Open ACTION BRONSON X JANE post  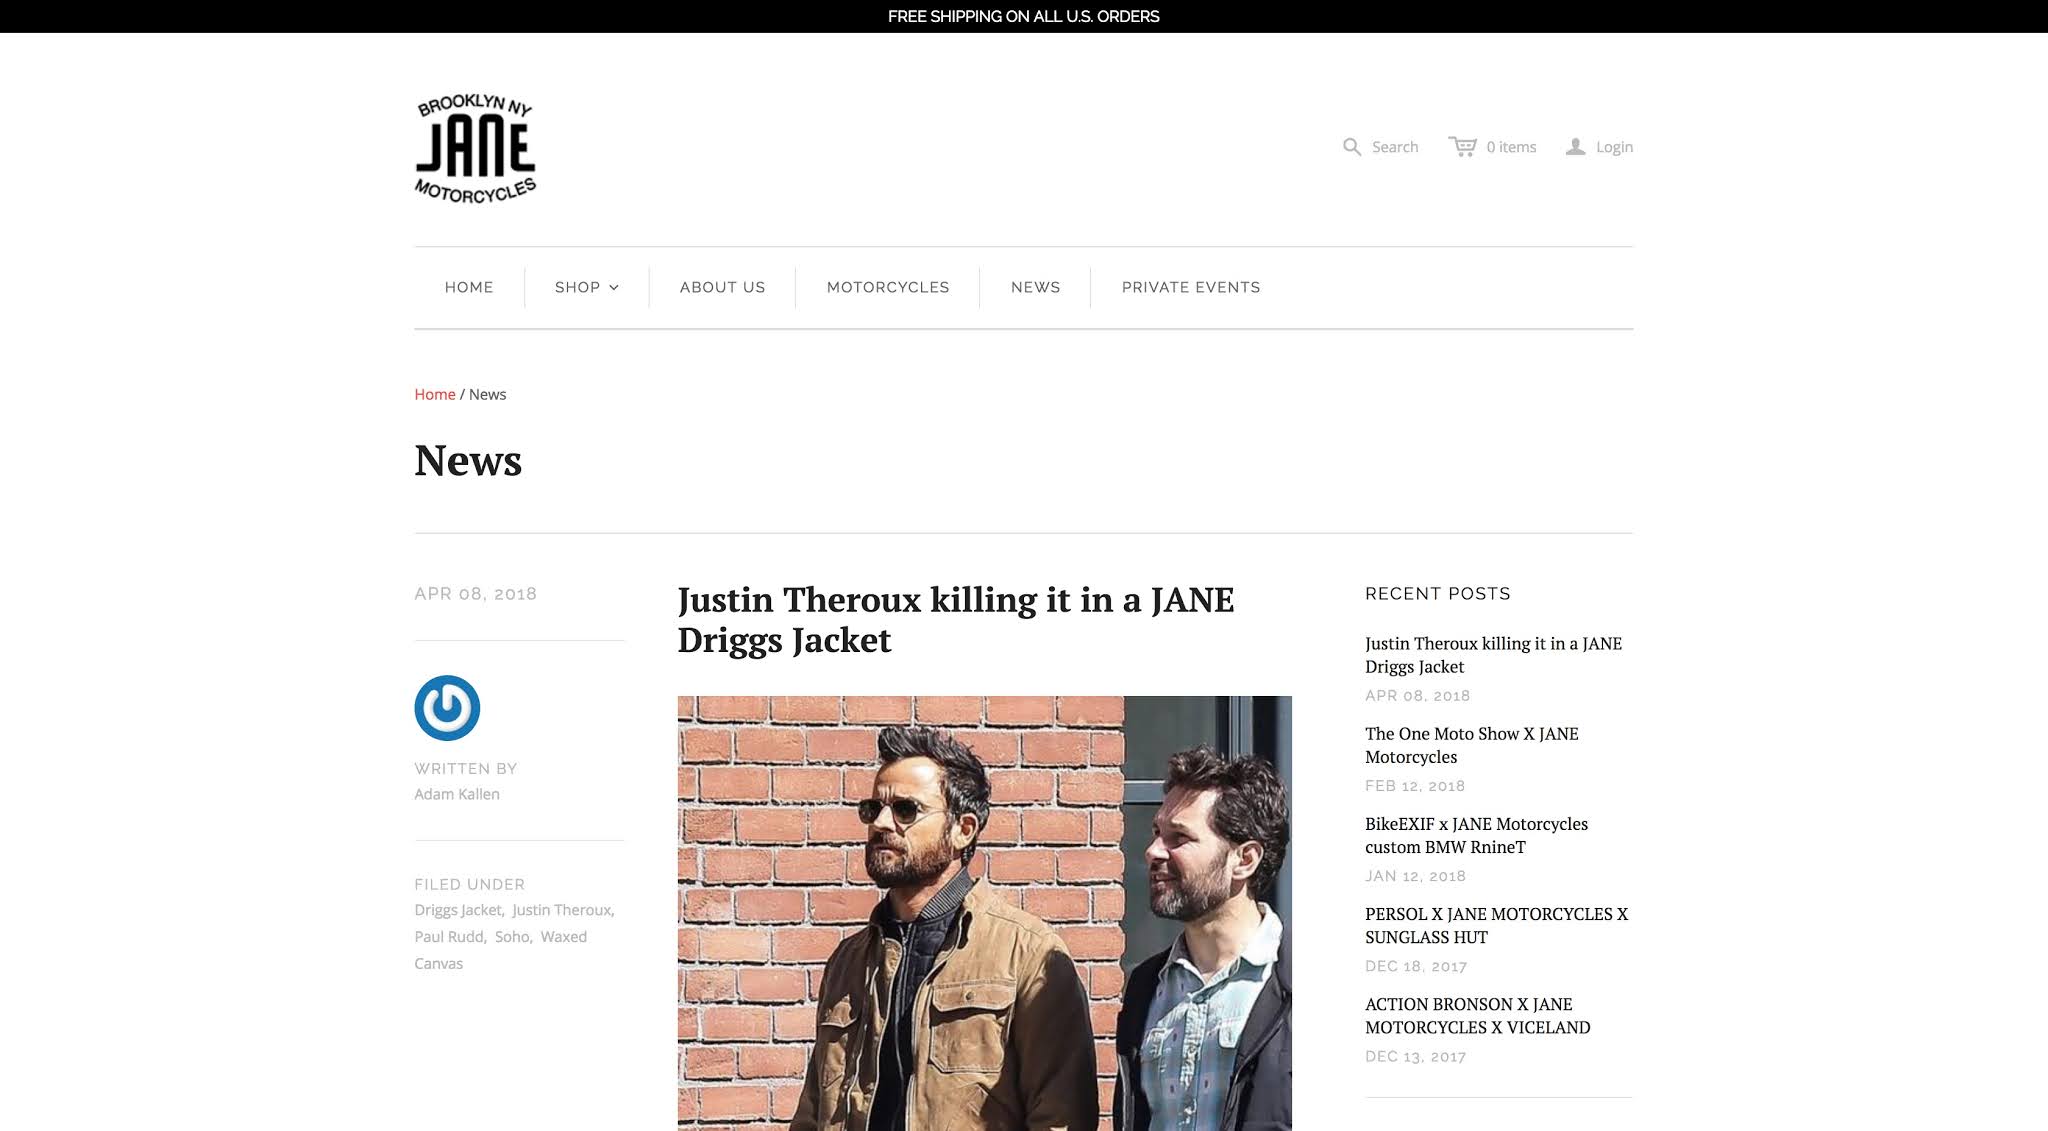pos(1477,1015)
